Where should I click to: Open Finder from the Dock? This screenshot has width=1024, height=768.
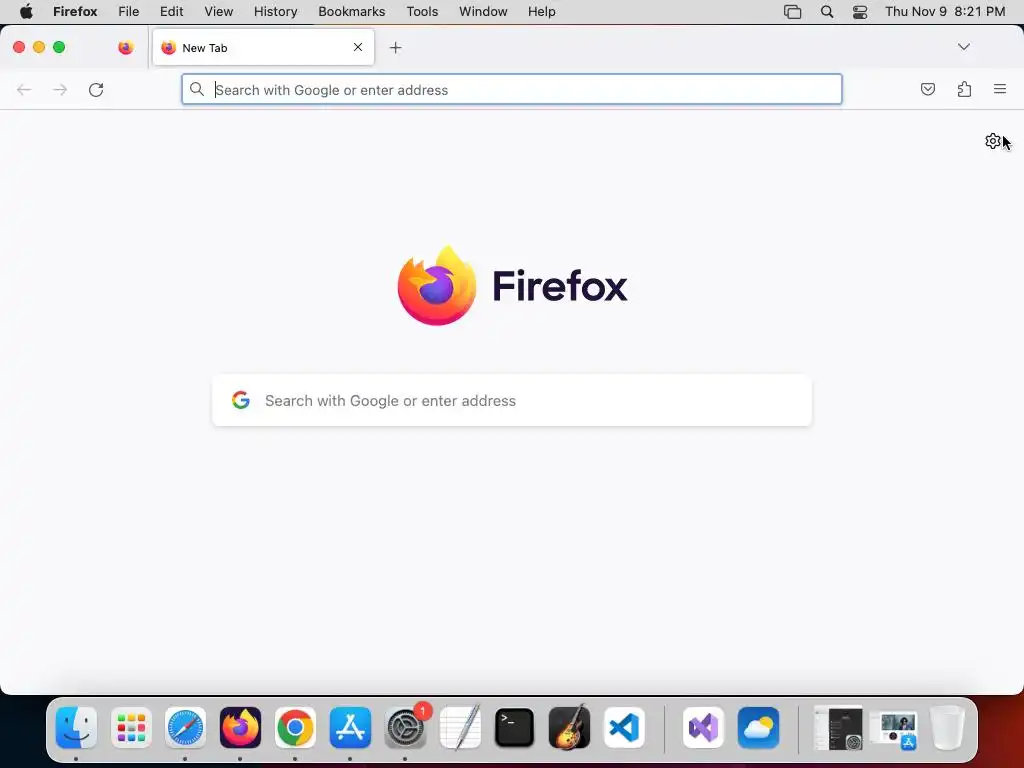76,728
